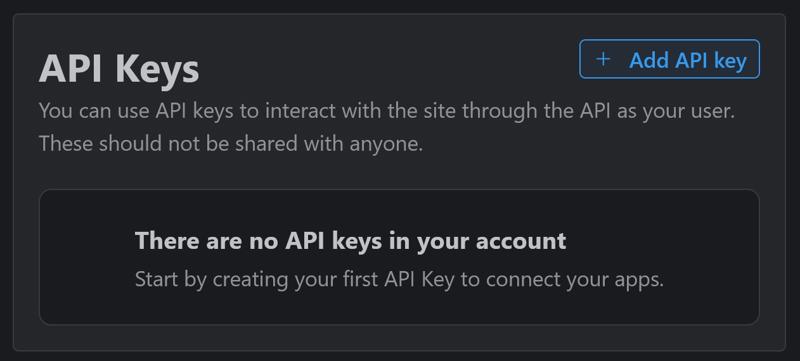Add a new API key

(x=669, y=59)
